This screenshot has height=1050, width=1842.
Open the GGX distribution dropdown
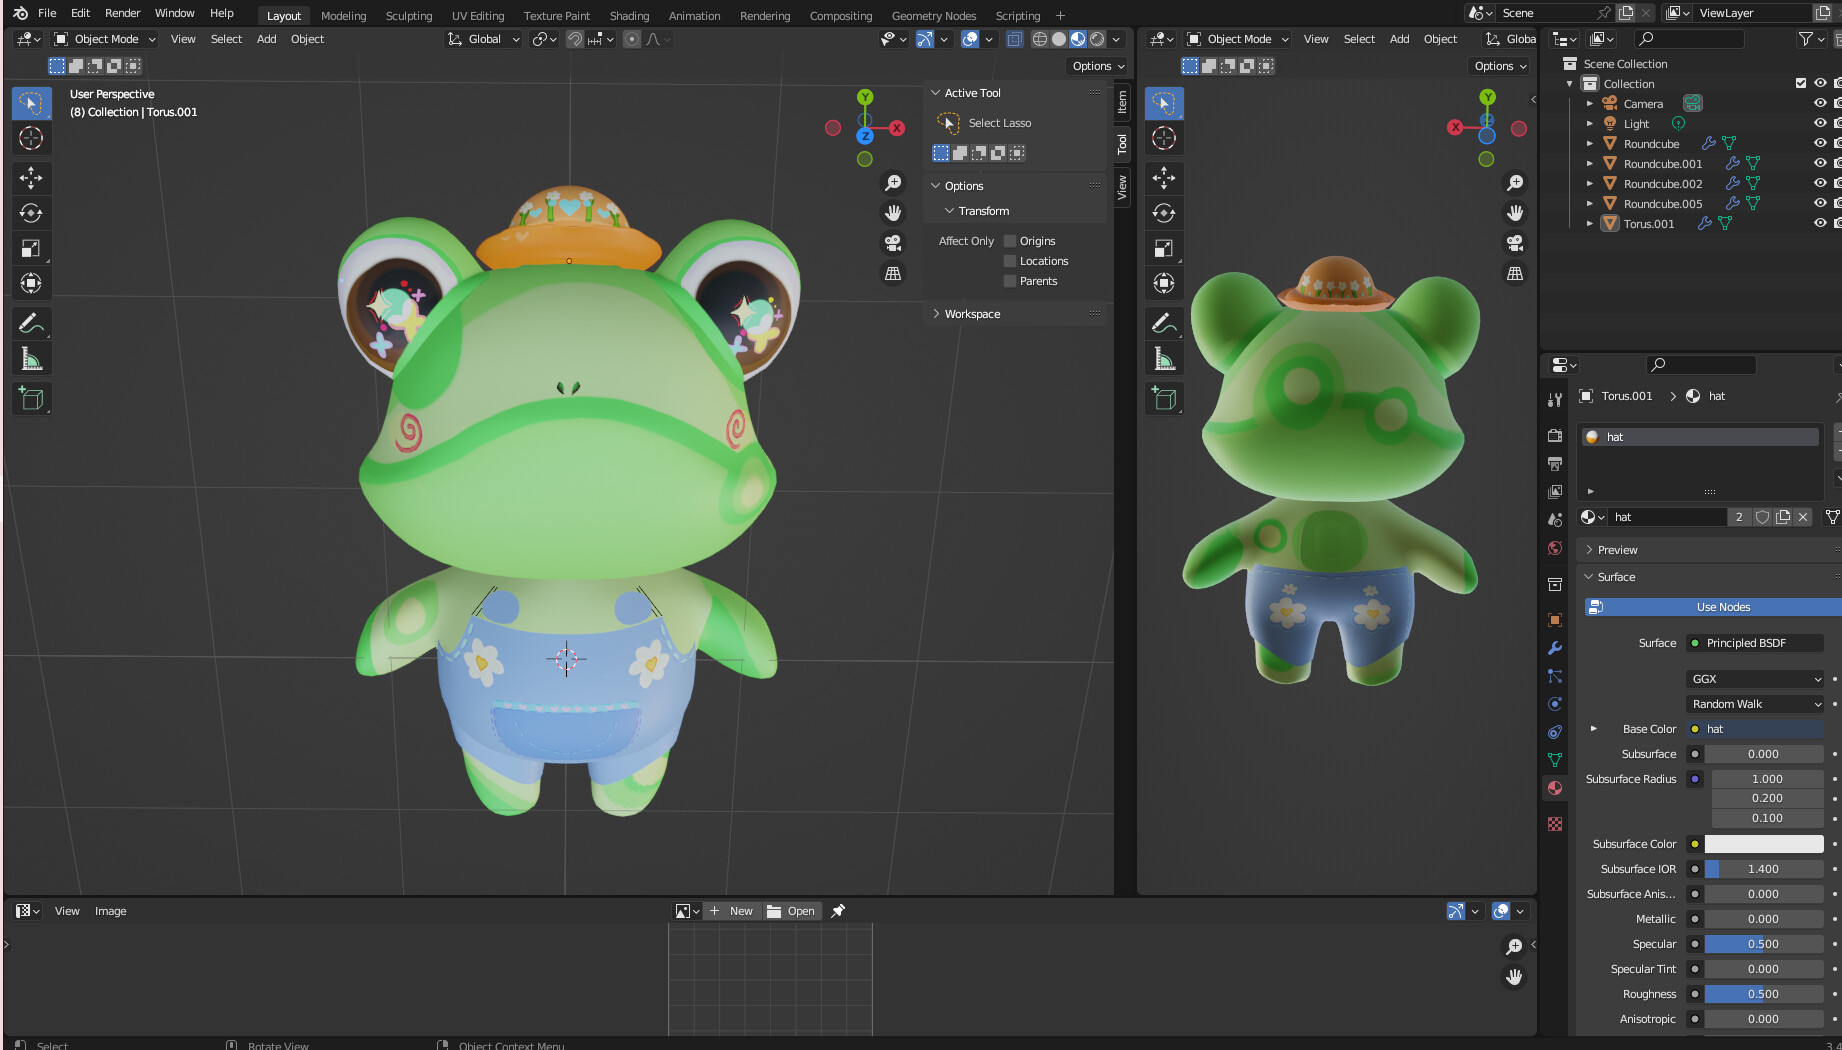pos(1755,679)
